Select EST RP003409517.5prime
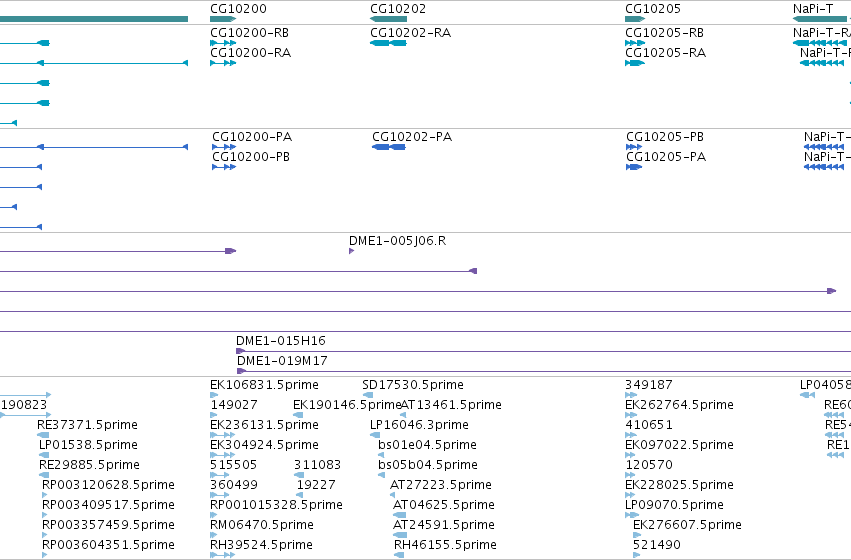This screenshot has width=851, height=560. [x=108, y=505]
